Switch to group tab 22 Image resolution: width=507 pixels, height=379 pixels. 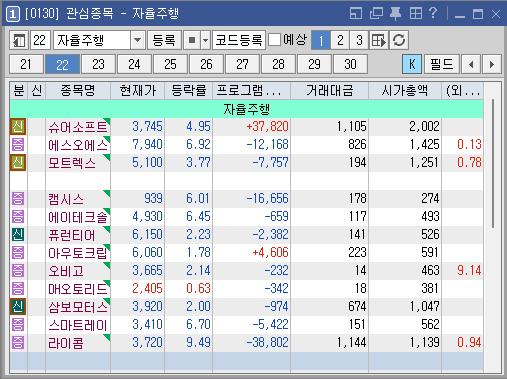62,64
